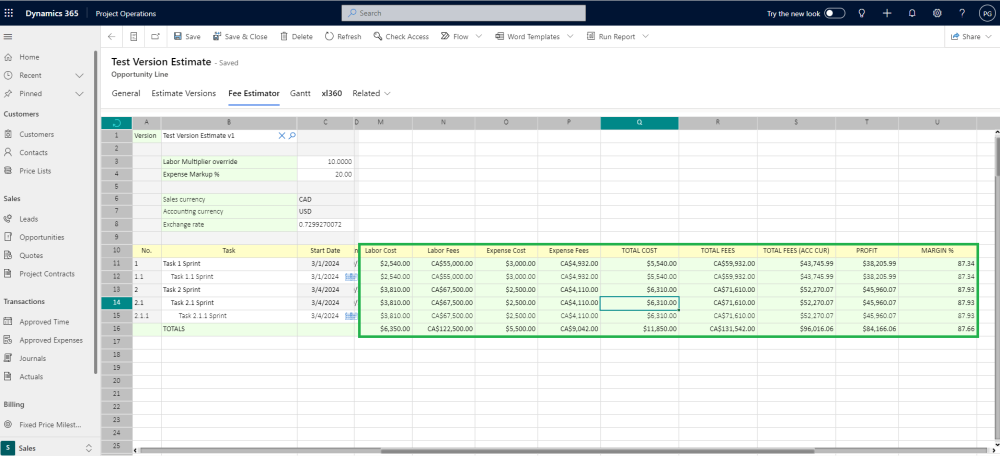Click the Refresh command
Screen dimensions: 1000x456
pyautogui.click(x=343, y=37)
